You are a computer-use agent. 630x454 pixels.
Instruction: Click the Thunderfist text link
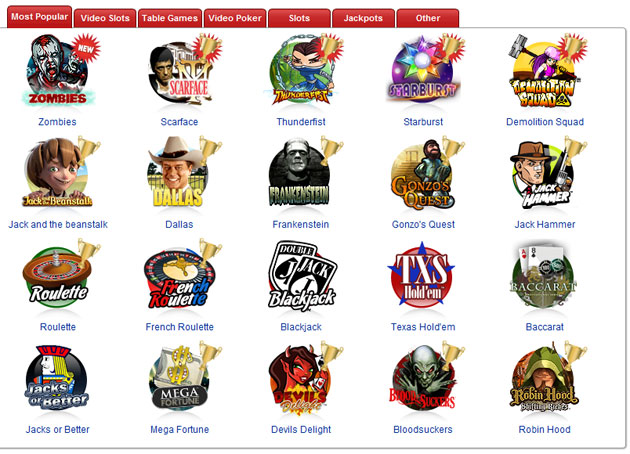(301, 122)
